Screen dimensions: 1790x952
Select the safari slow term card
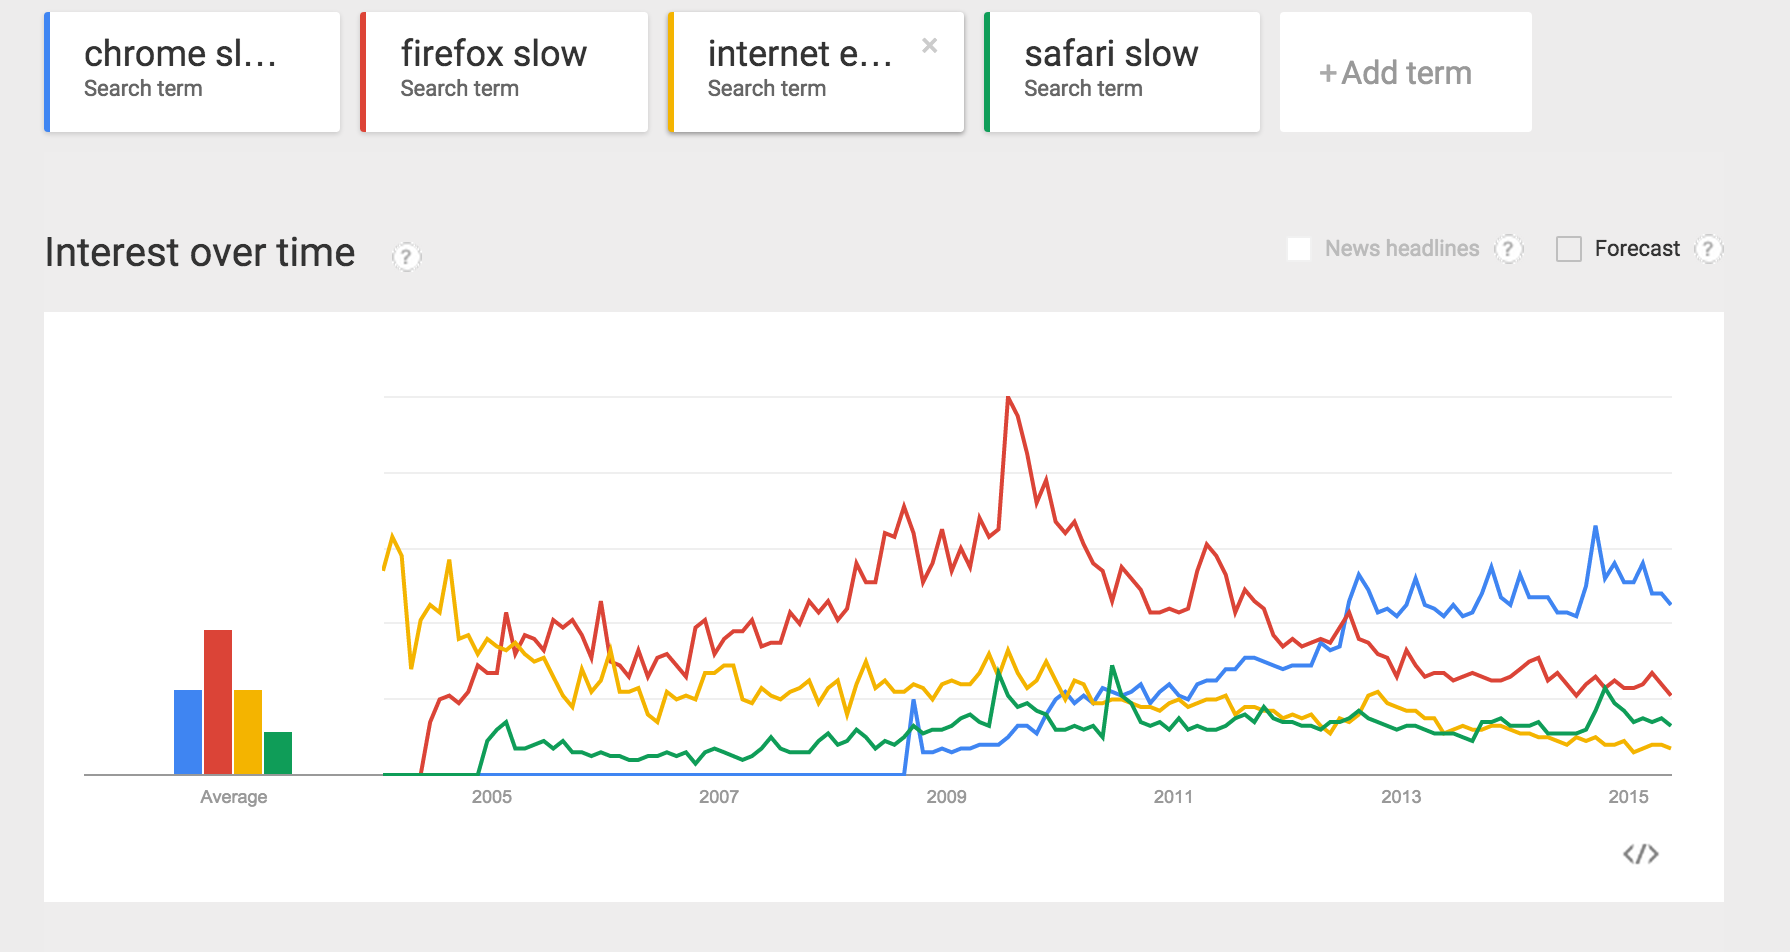pos(1122,72)
